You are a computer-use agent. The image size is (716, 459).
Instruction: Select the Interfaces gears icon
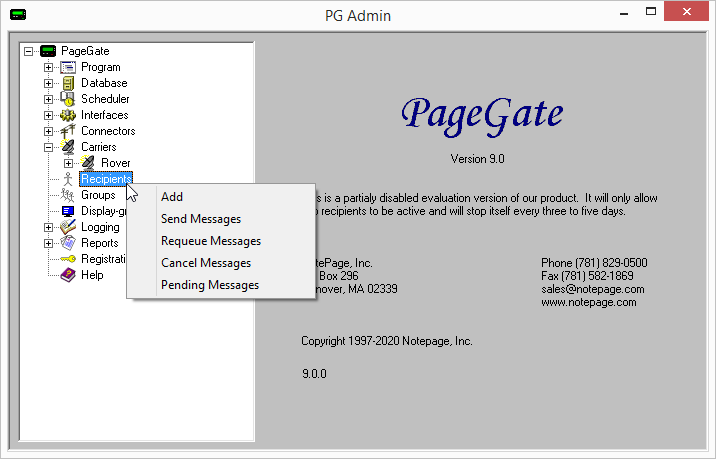68,116
